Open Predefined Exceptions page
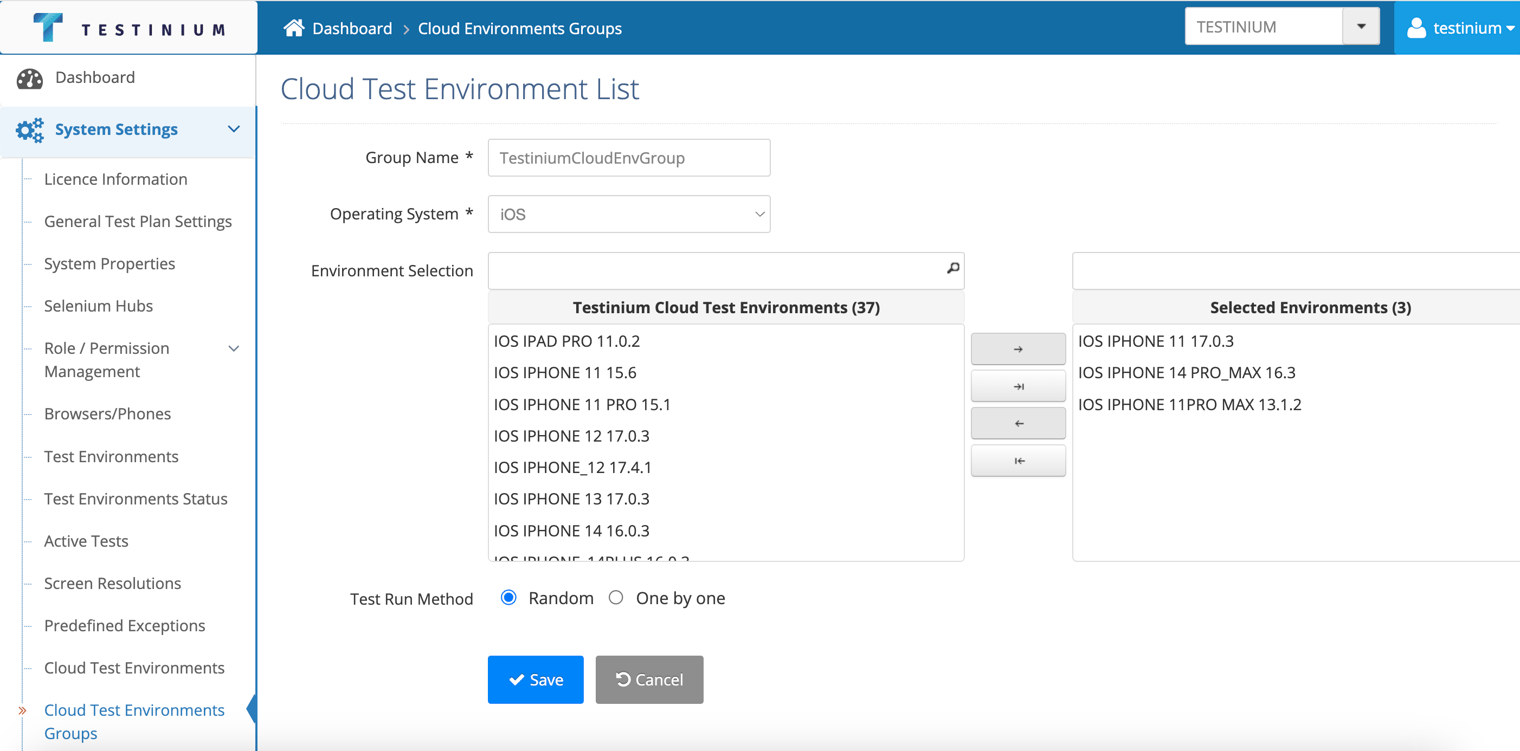 [x=125, y=626]
